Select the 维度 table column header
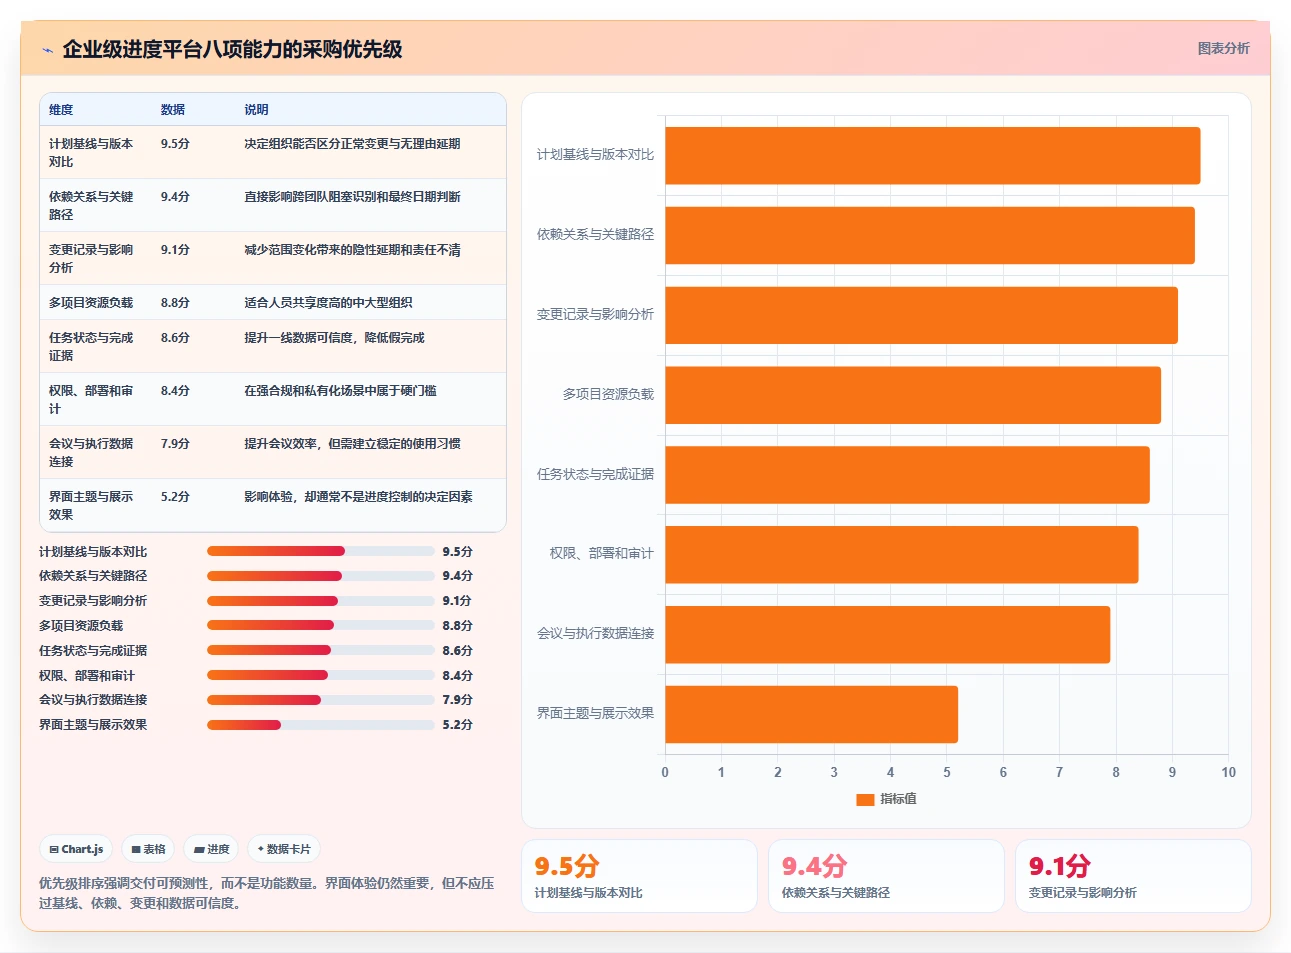This screenshot has height=953, width=1291. coord(61,110)
